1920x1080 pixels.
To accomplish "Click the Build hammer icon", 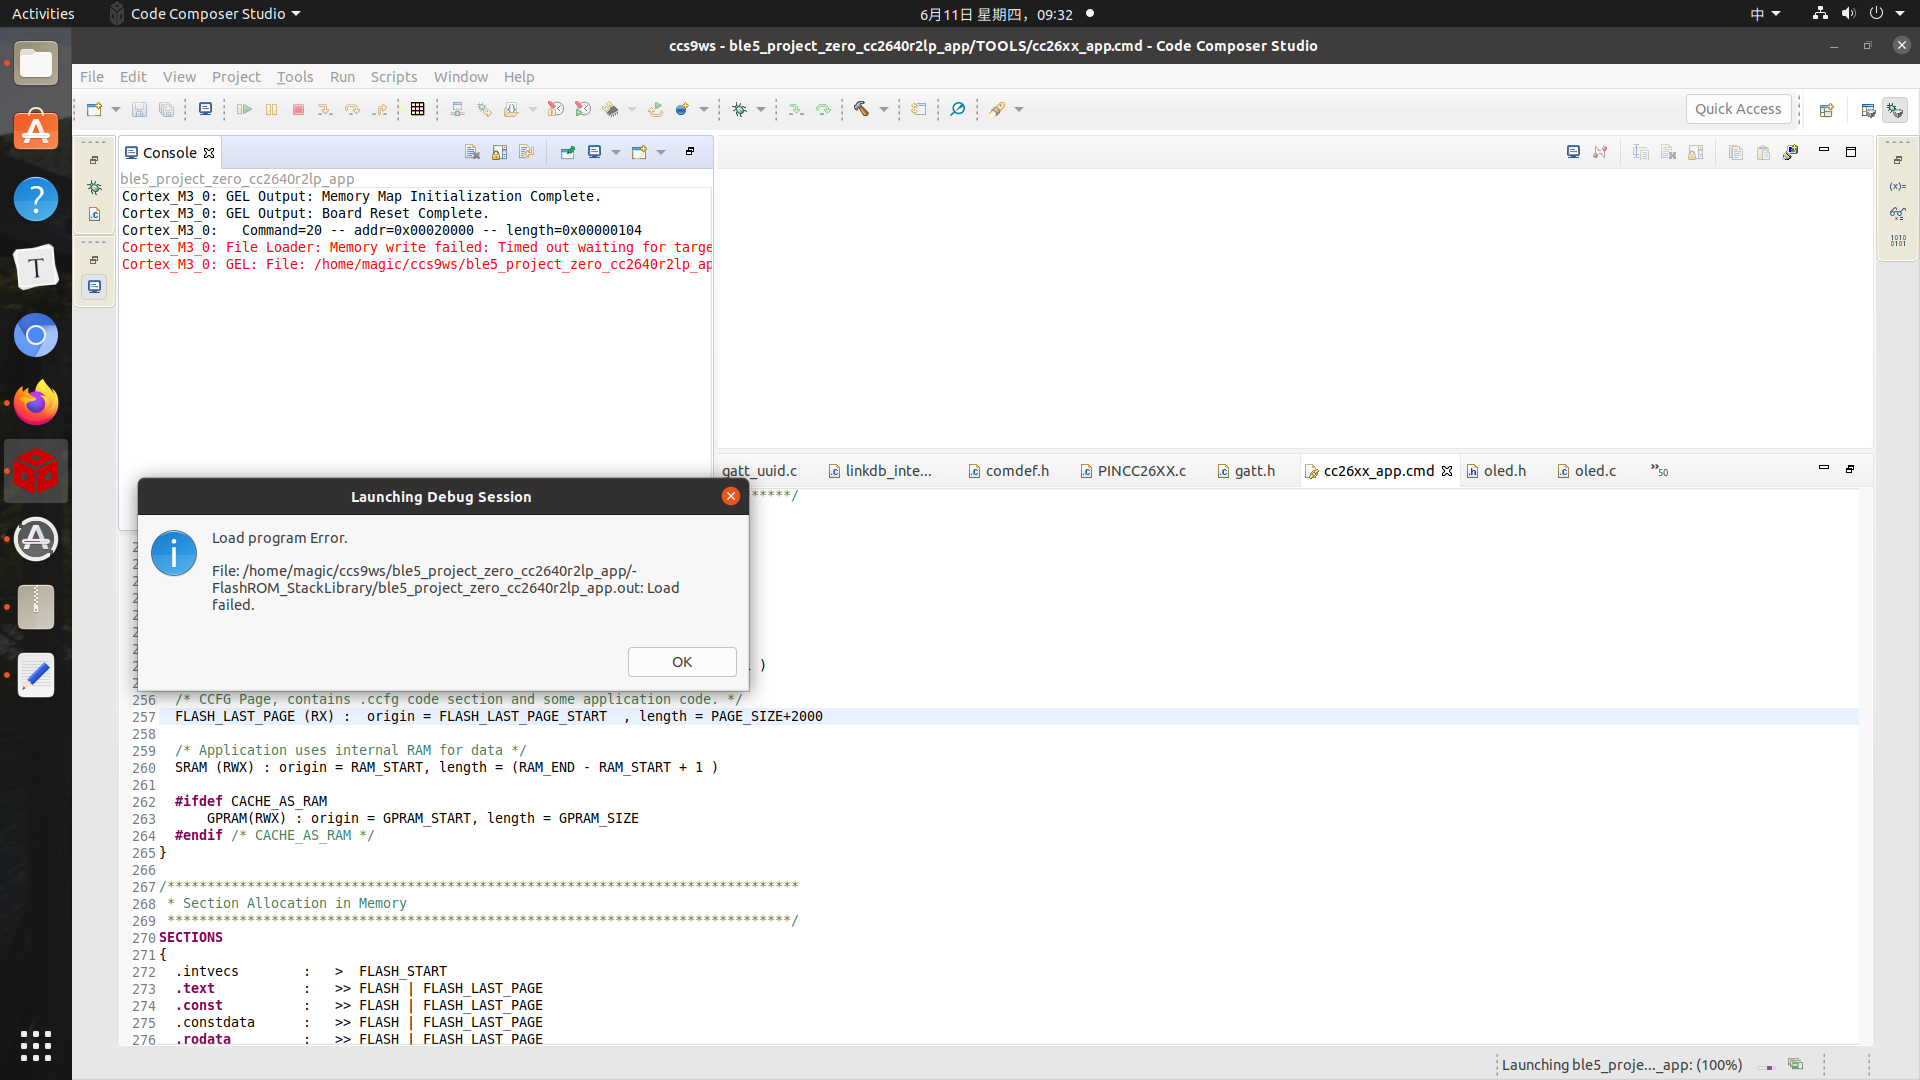I will [x=861, y=109].
